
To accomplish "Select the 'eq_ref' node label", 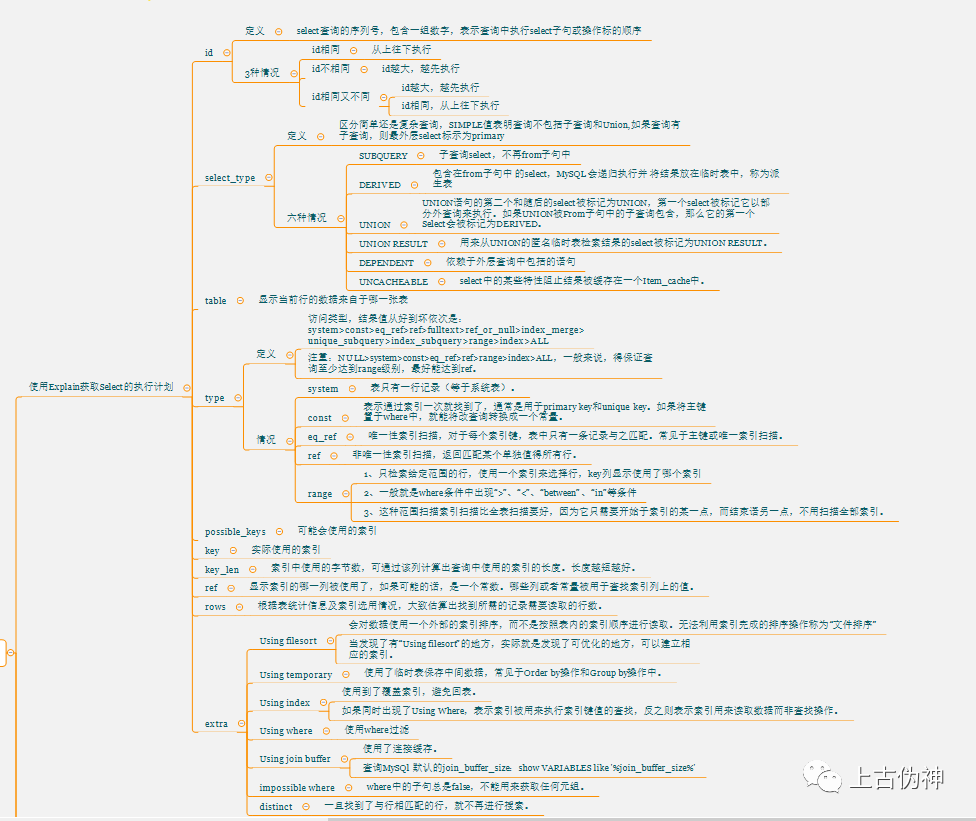I will tap(322, 437).
